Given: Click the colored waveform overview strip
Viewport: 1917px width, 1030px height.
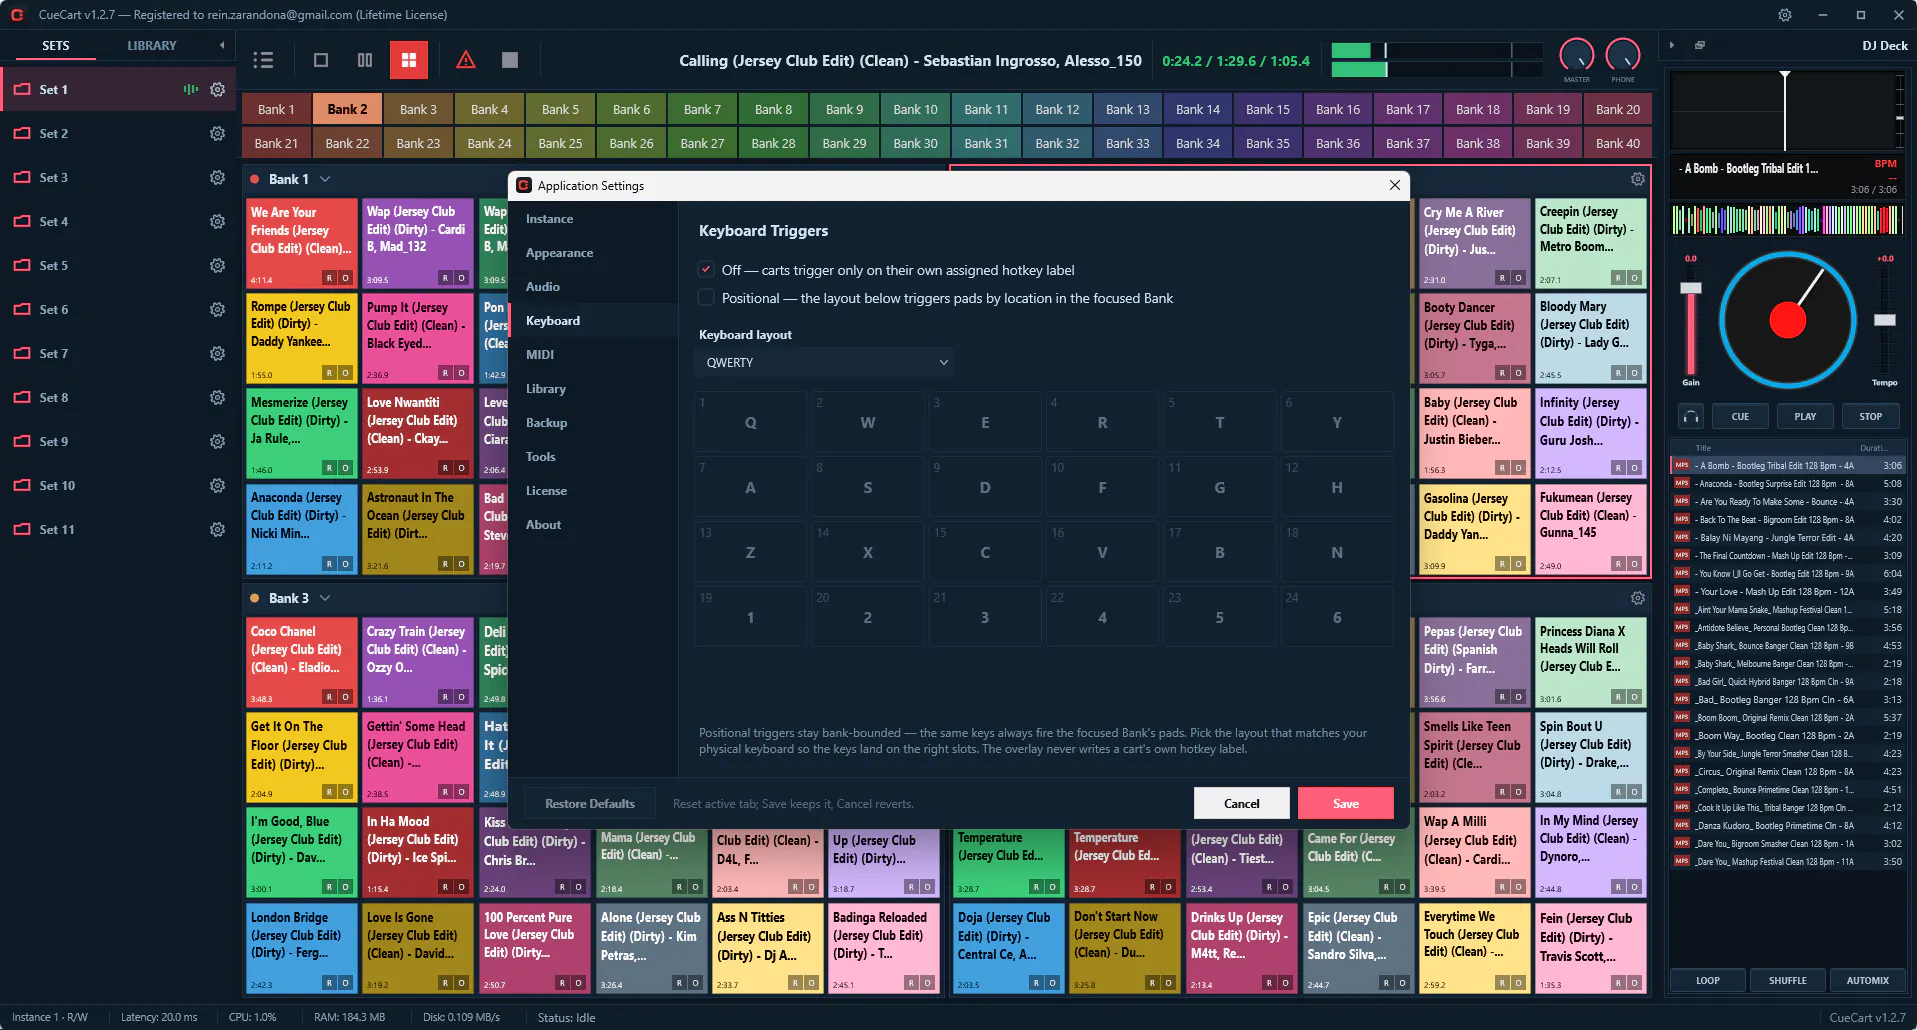Looking at the screenshot, I should [x=1787, y=221].
